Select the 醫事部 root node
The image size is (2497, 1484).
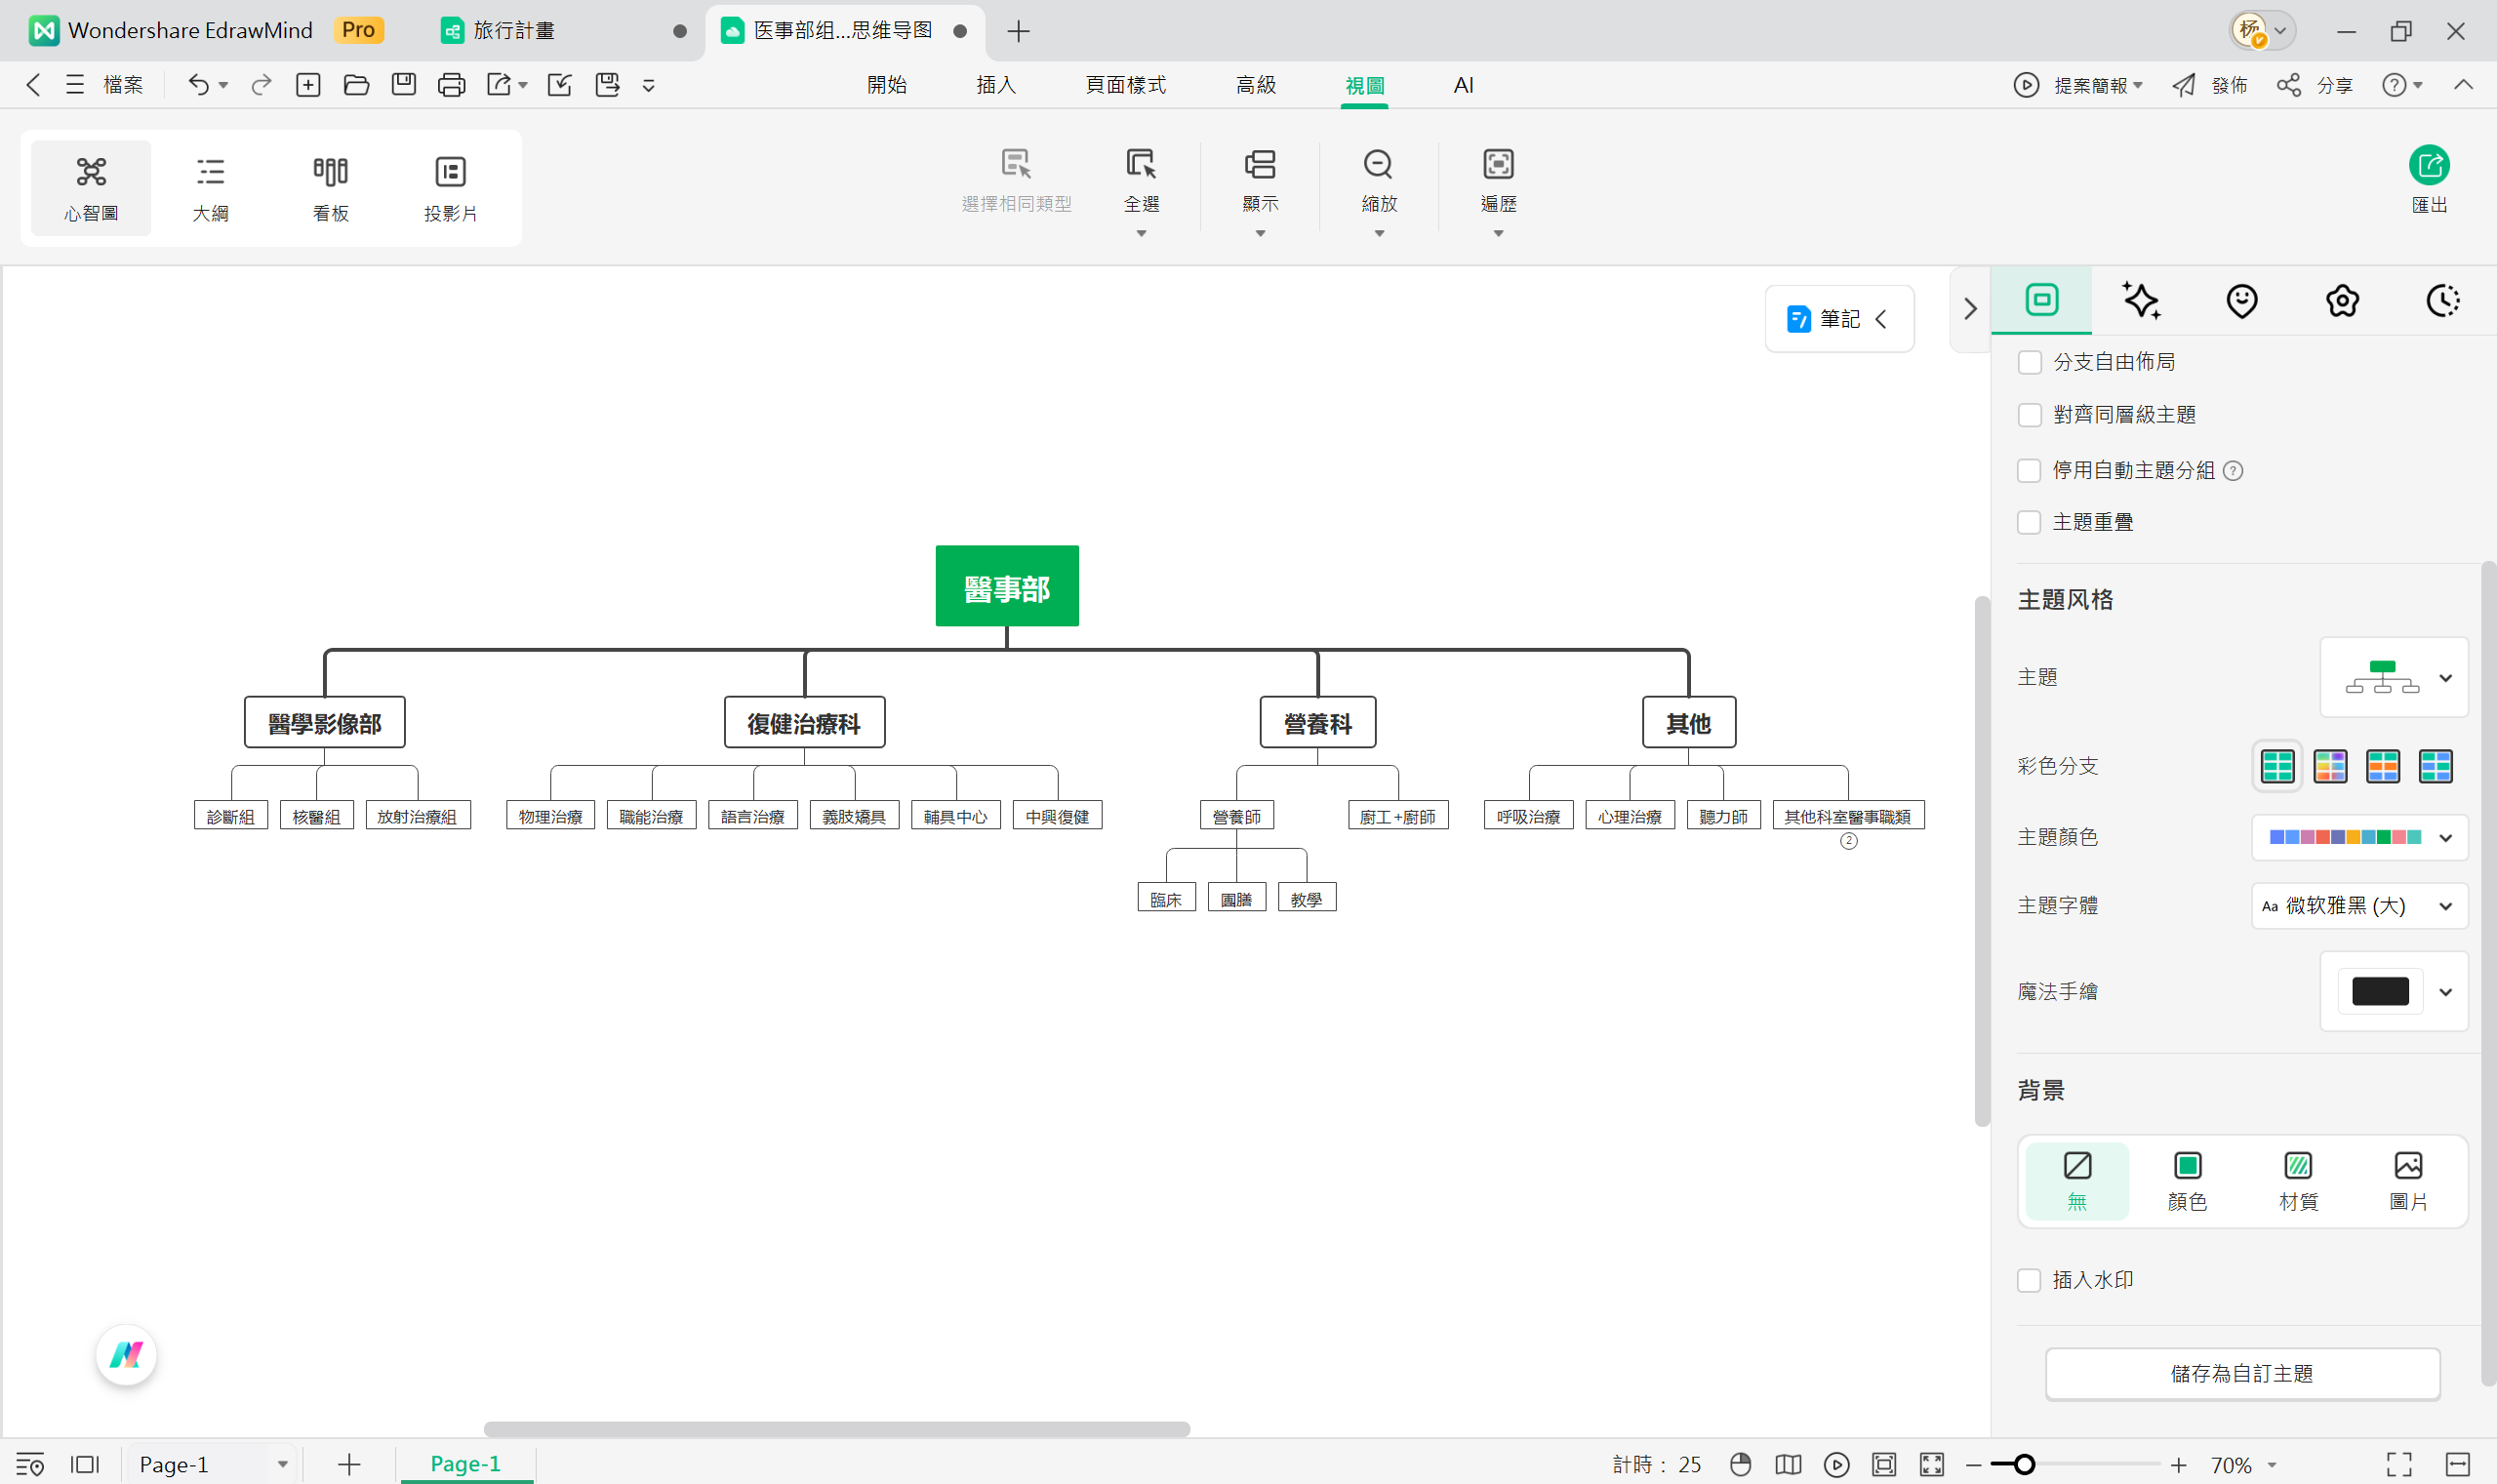(1006, 586)
